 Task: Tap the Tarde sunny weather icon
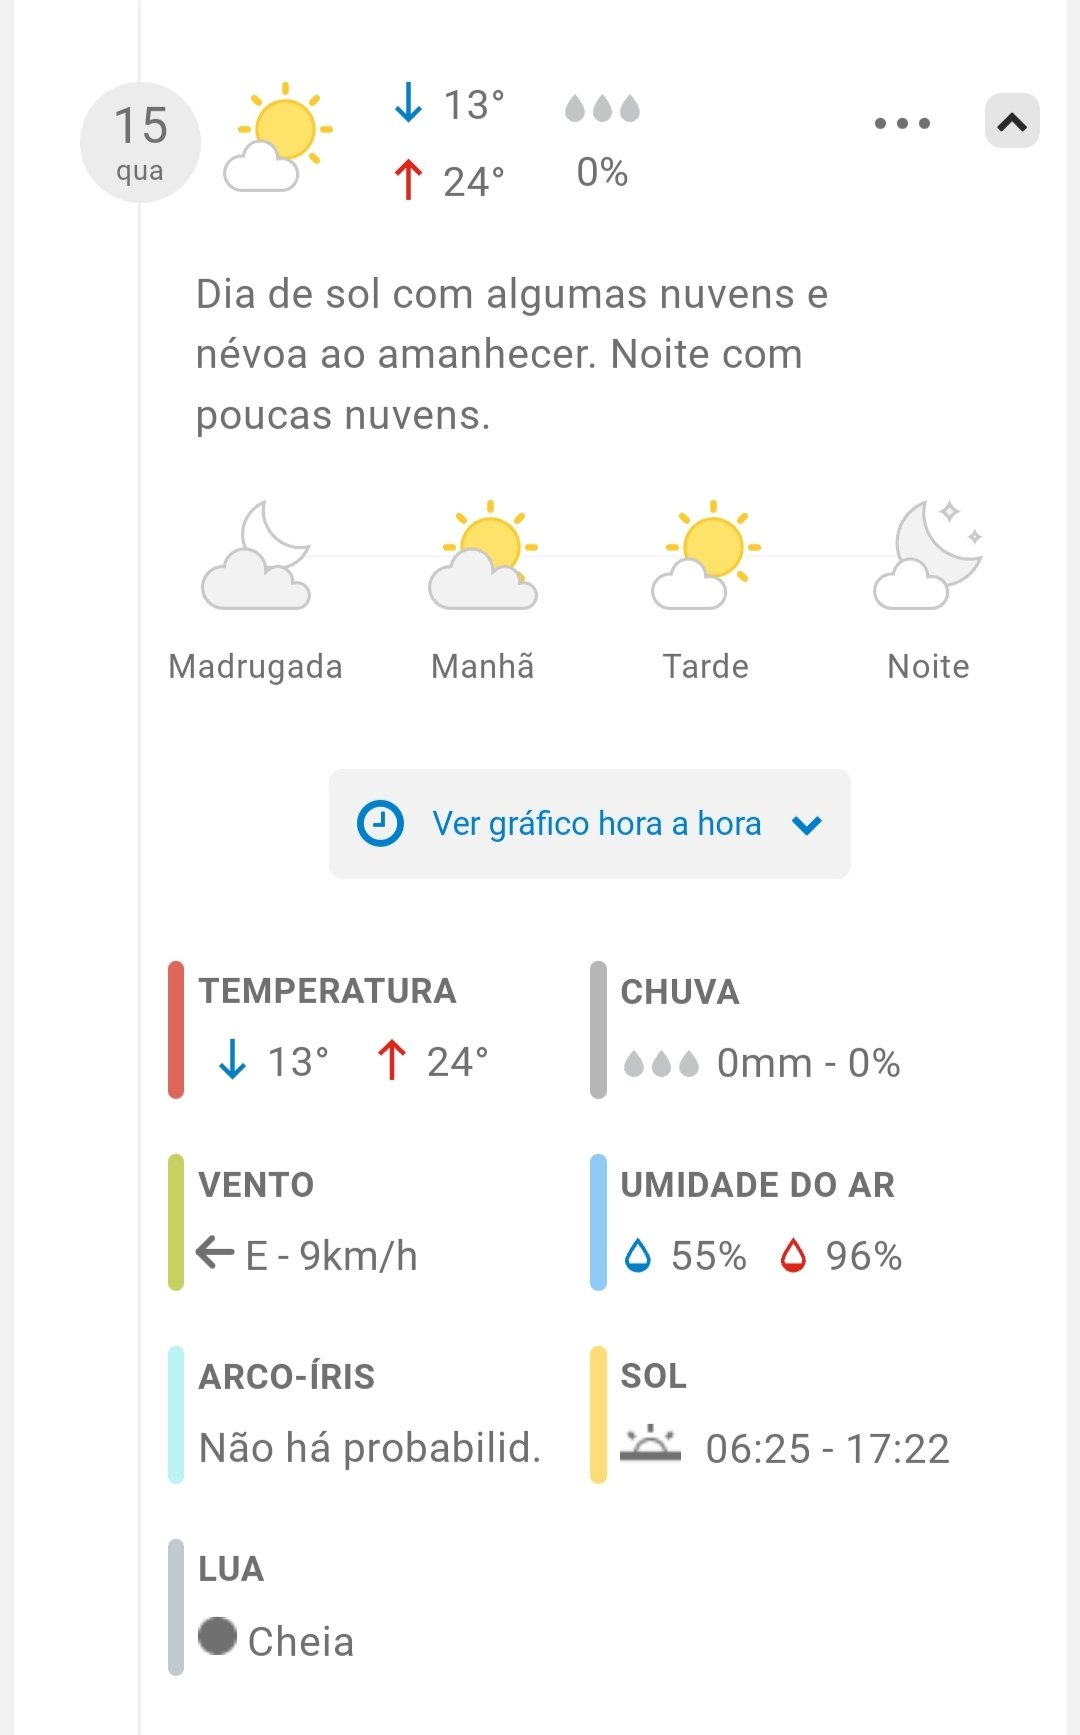pos(706,556)
